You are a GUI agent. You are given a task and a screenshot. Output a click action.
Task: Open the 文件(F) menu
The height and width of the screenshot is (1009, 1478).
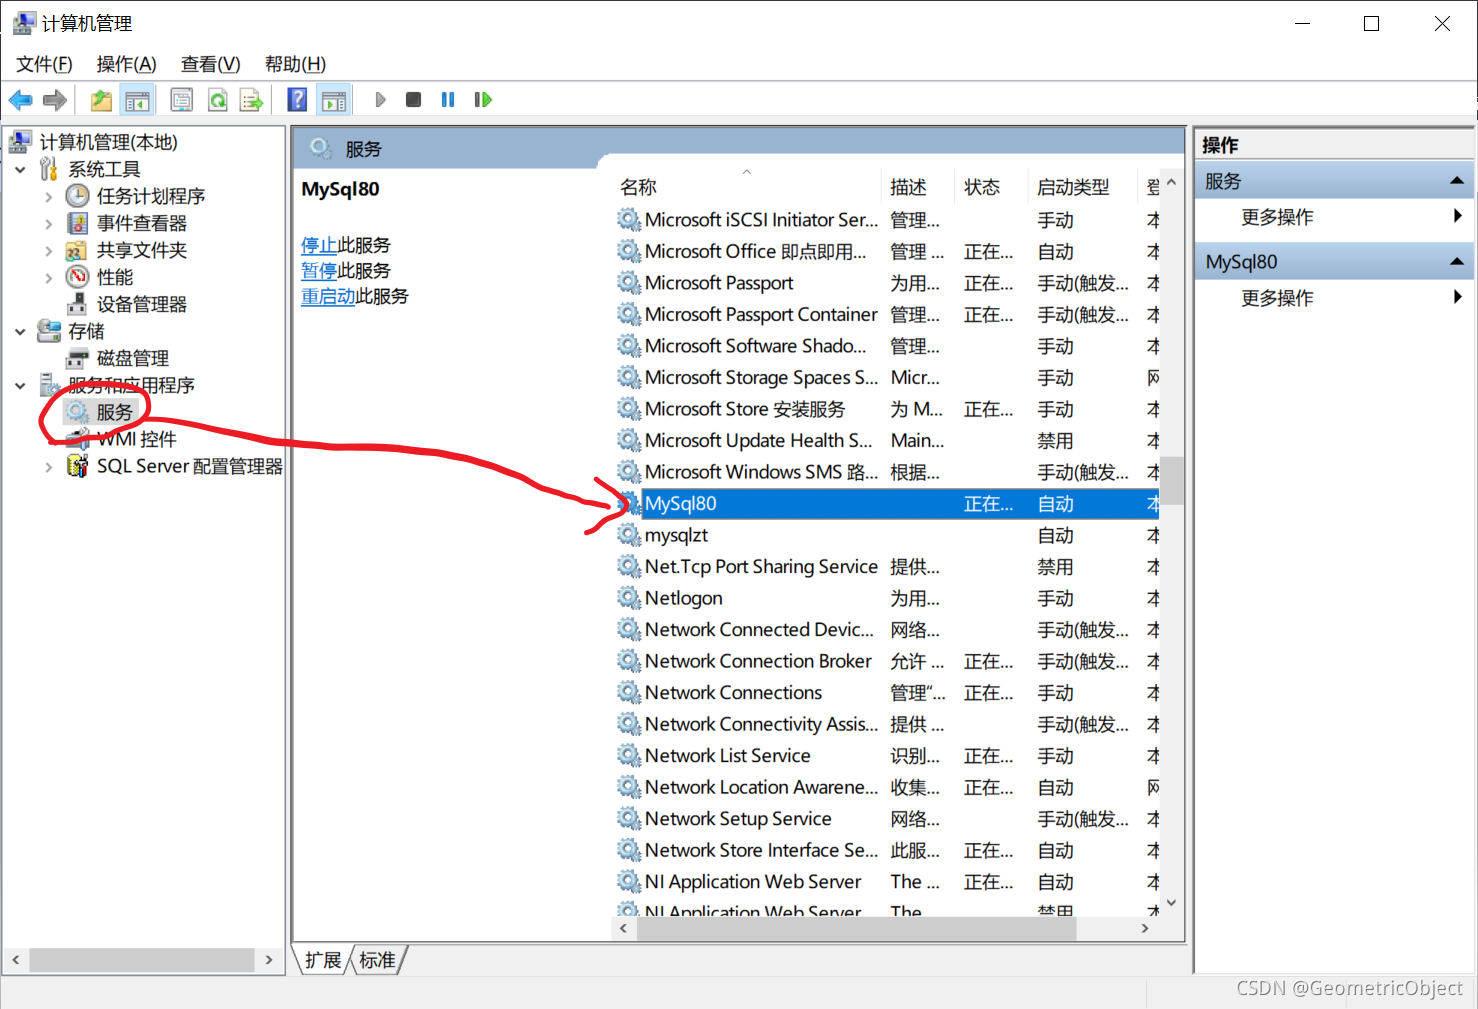tap(44, 64)
